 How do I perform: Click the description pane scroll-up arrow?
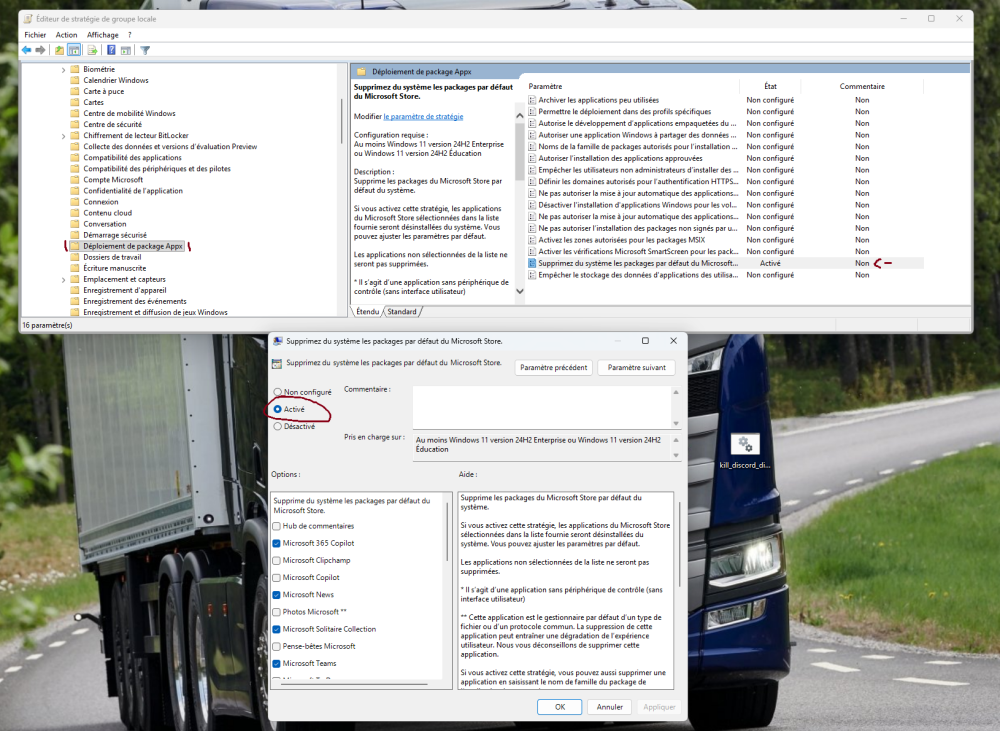(x=520, y=116)
